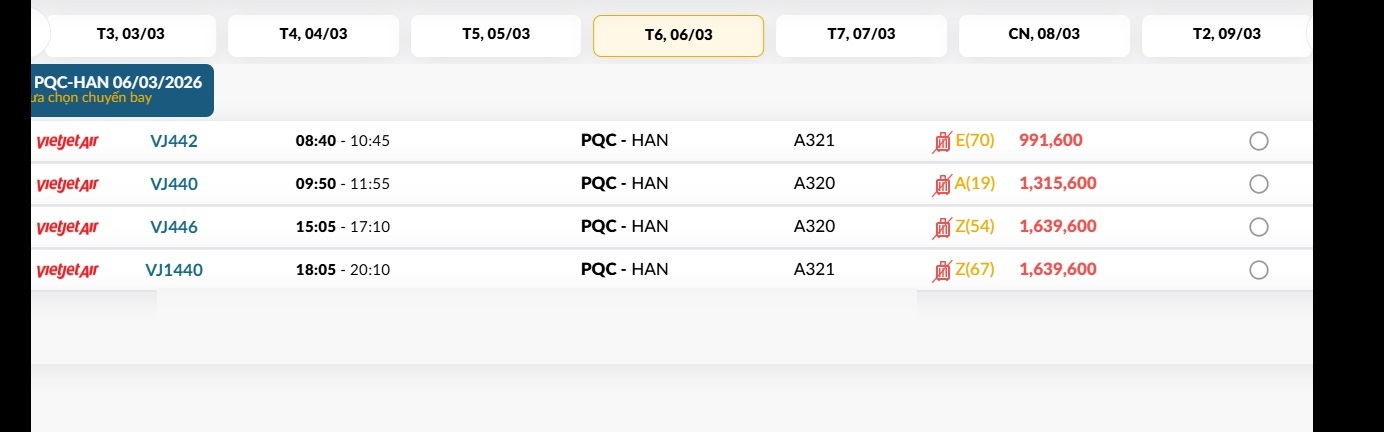Click no-baggage icon on the Z(67) fare
Screen dimensions: 1384x432
[942, 270]
